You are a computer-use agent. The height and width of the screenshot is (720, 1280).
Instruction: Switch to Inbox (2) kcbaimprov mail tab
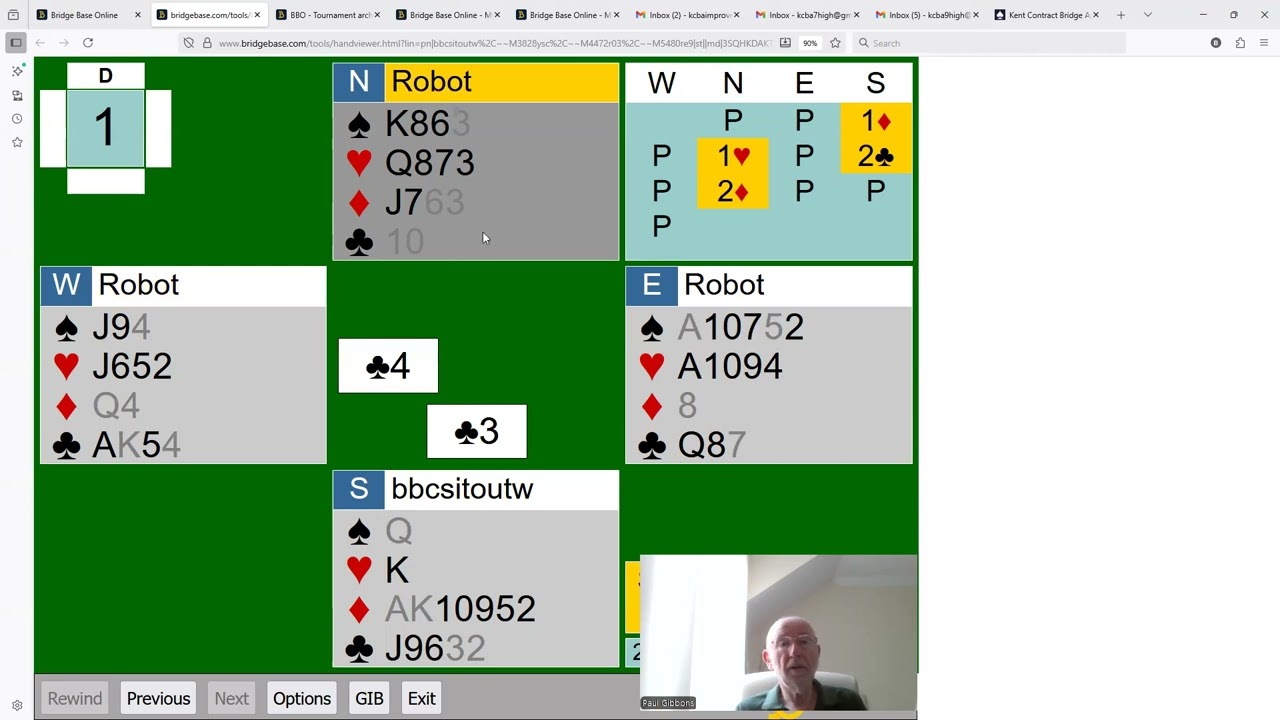click(x=687, y=15)
